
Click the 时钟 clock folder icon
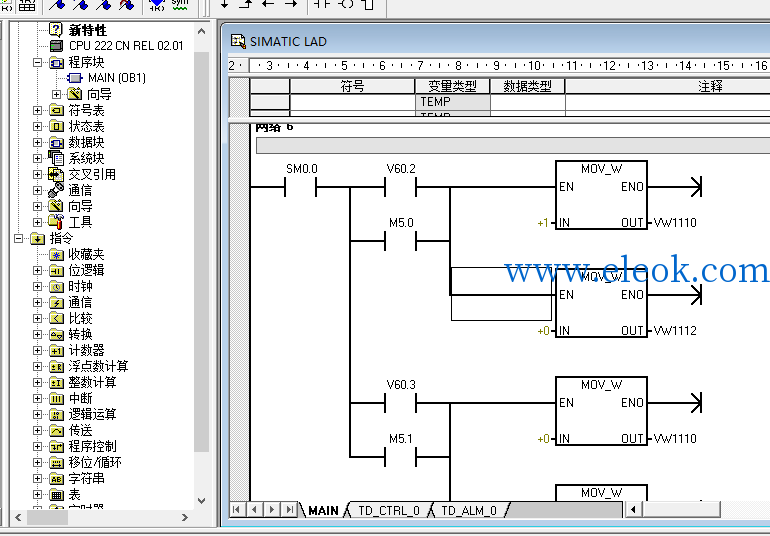(x=56, y=286)
